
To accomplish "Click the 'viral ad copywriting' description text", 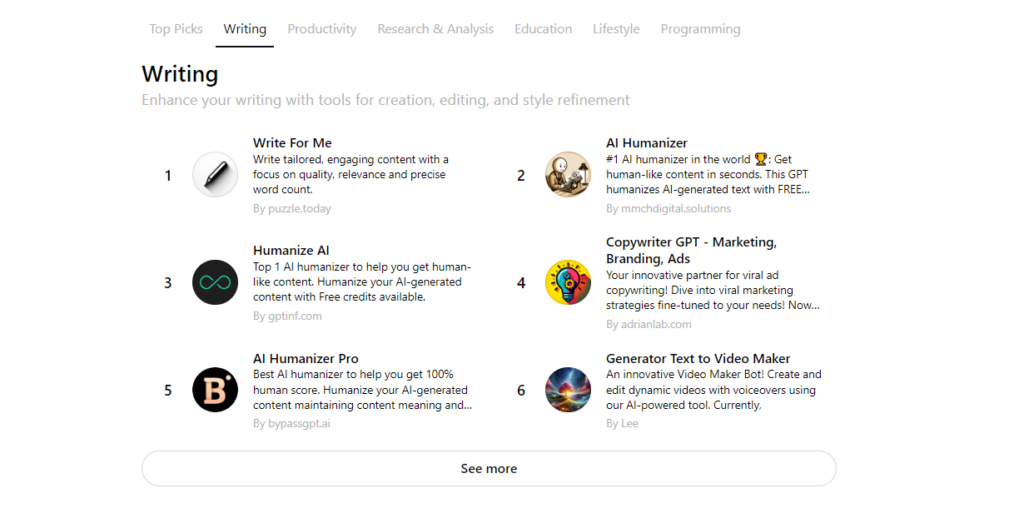I will (712, 290).
